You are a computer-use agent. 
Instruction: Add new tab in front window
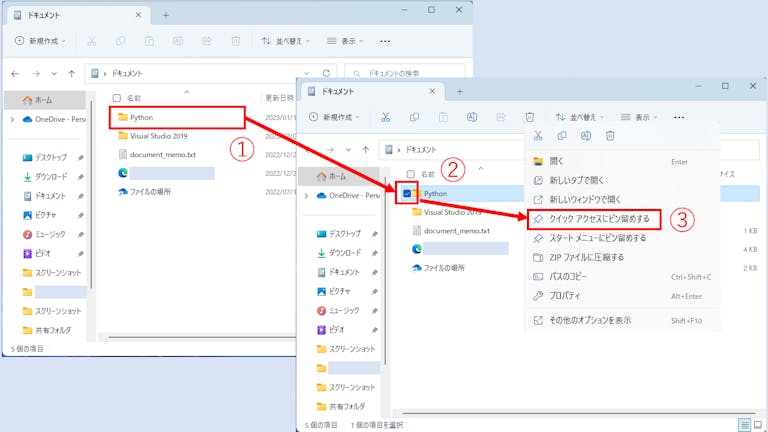tap(459, 92)
